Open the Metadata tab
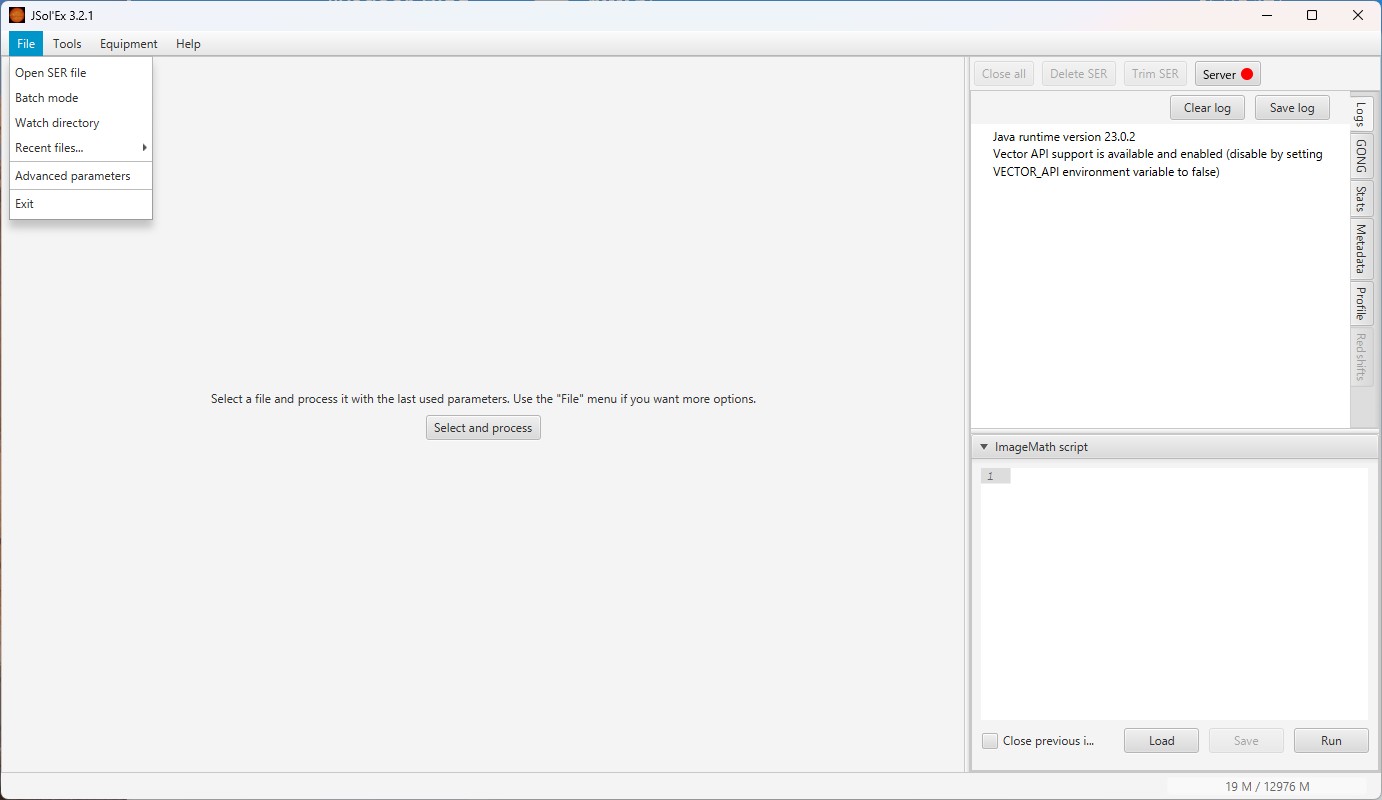Image resolution: width=1382 pixels, height=800 pixels. pos(1361,249)
